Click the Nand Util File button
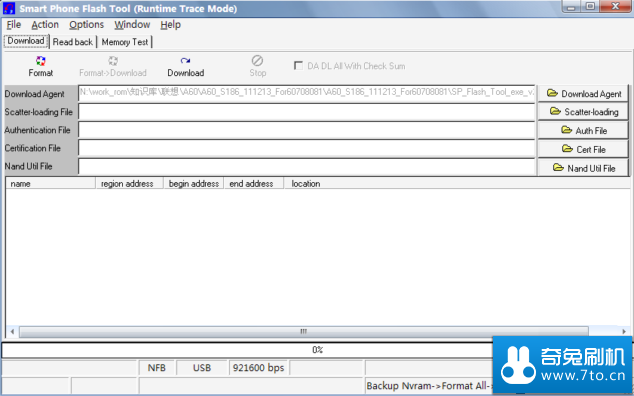 [583, 168]
